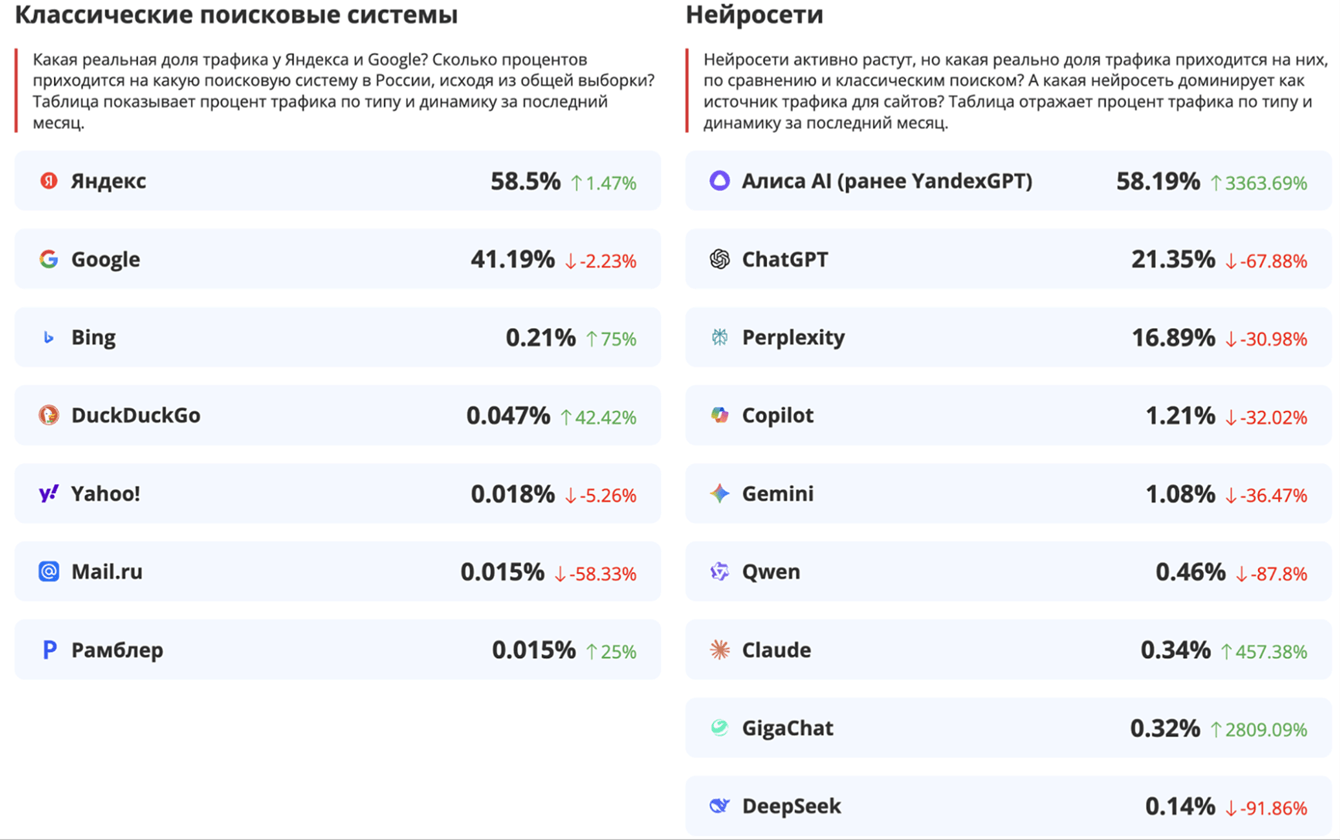Click the Google logo icon
The image size is (1340, 840).
click(48, 259)
